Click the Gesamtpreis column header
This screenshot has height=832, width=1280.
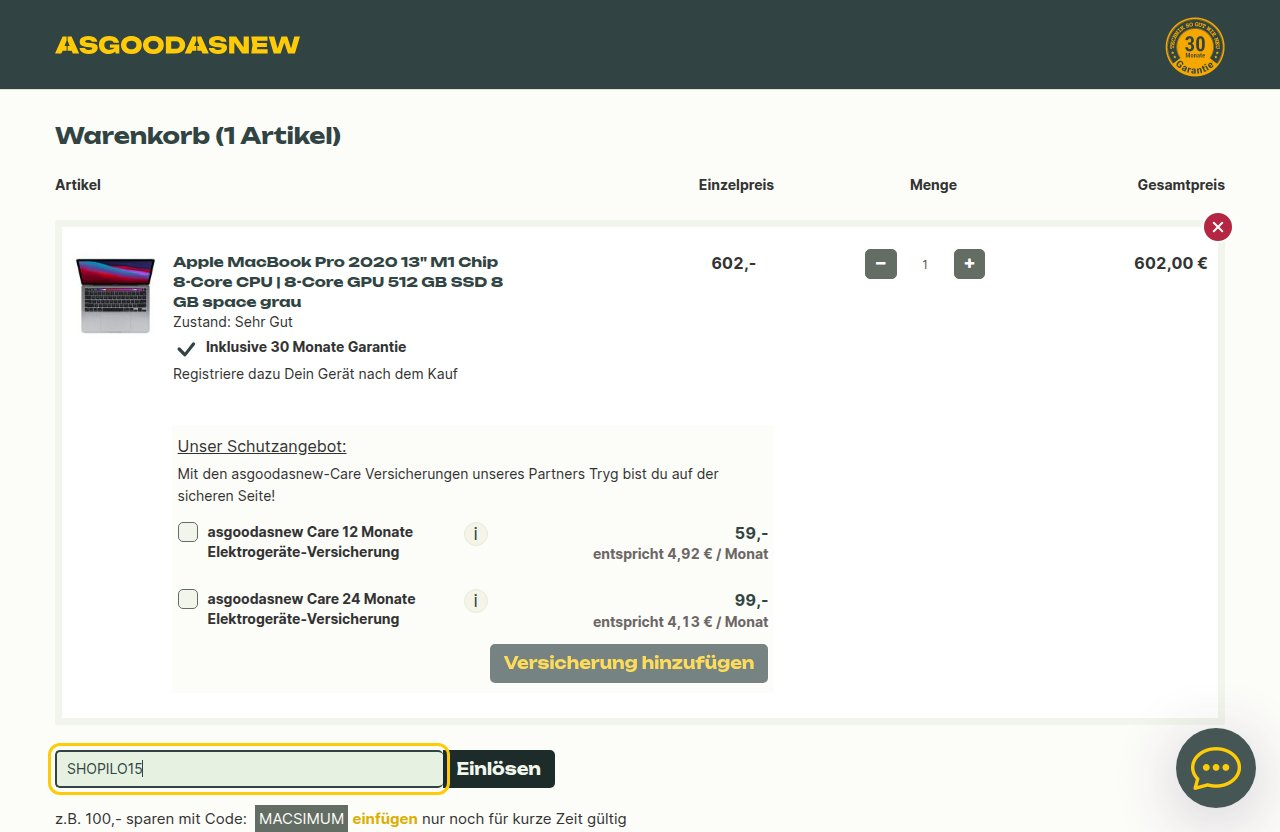pos(1181,185)
